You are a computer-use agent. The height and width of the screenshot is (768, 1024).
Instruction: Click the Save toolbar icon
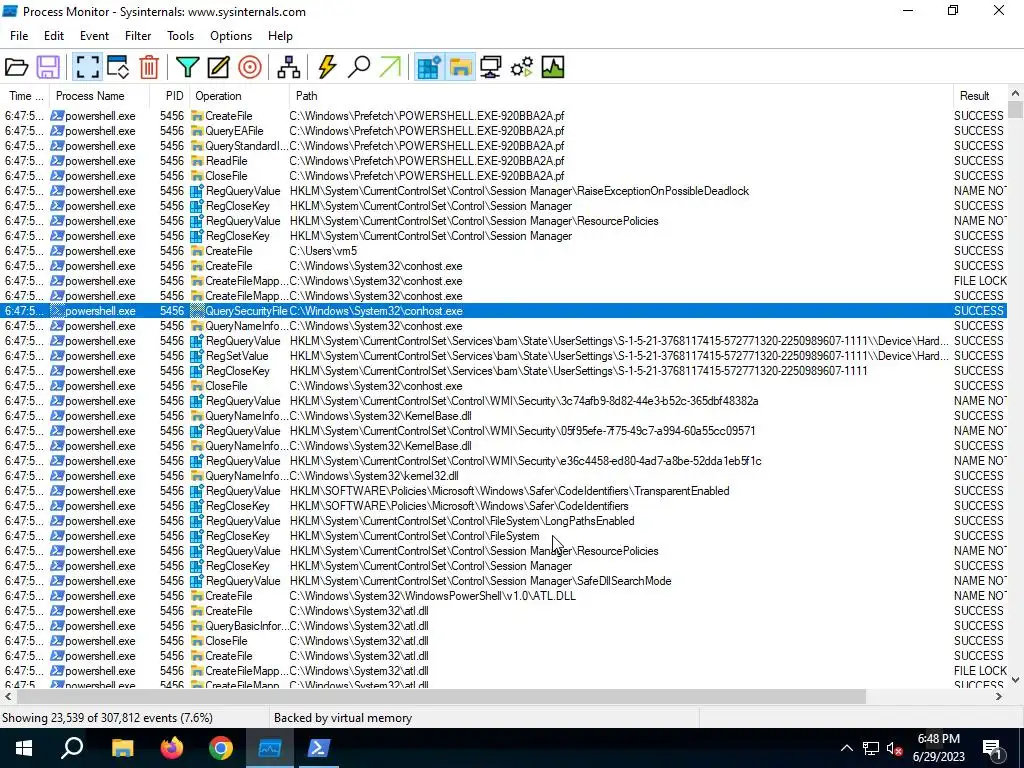[x=48, y=67]
